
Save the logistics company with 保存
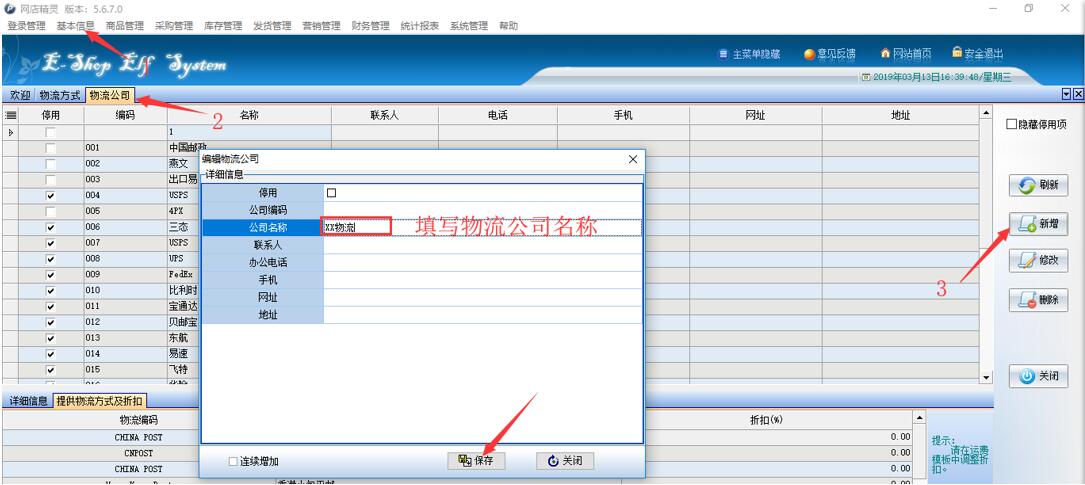(476, 461)
